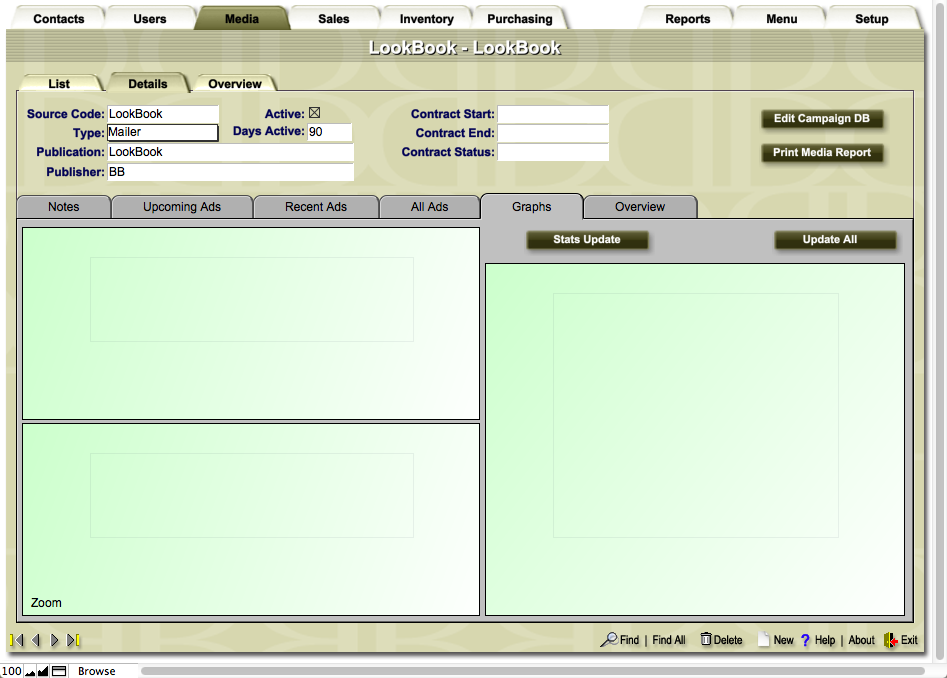Switch to the Upcoming Ads tab

(x=182, y=207)
